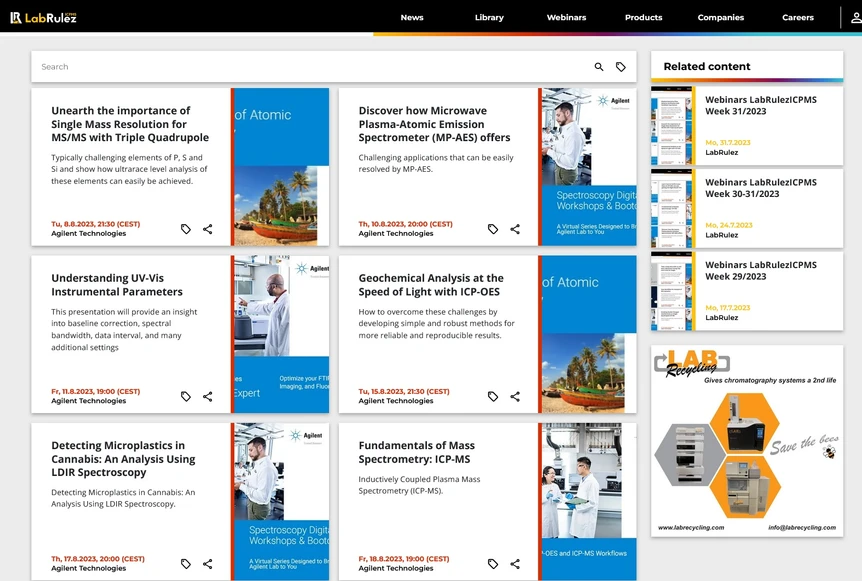Image resolution: width=862 pixels, height=581 pixels.
Task: Open the Library menu
Action: click(489, 18)
